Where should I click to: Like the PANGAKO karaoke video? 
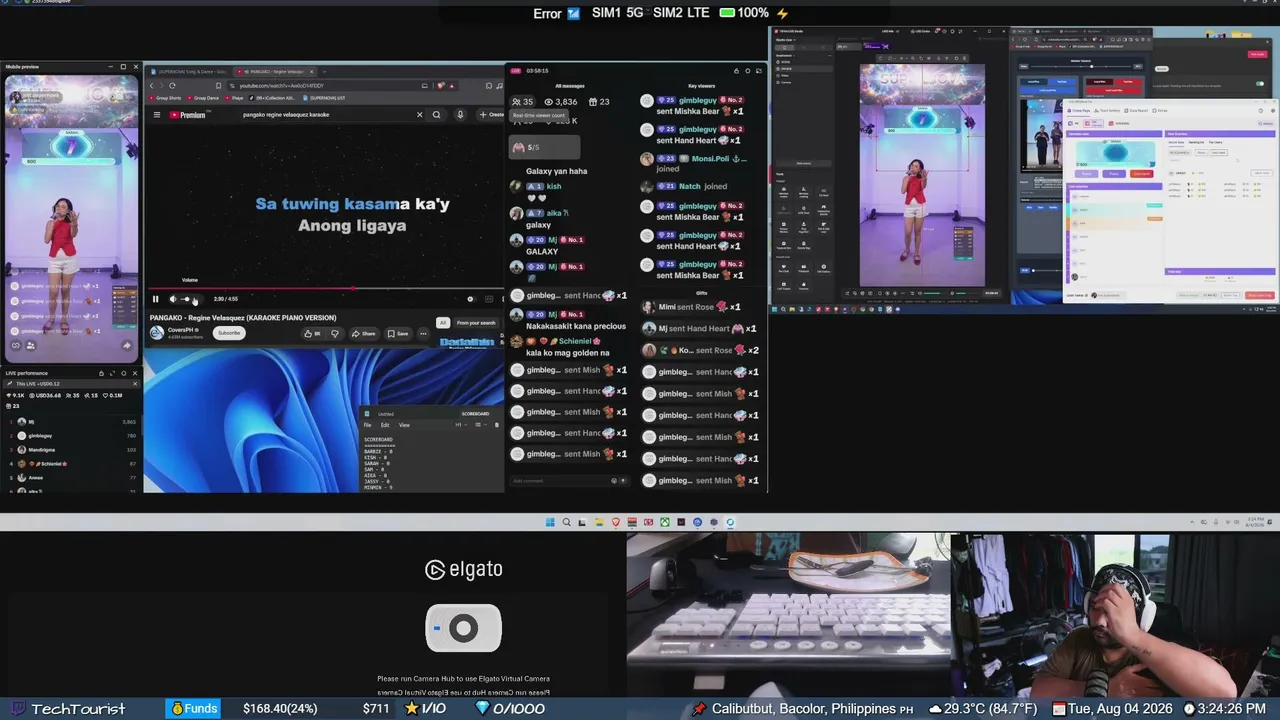click(x=312, y=334)
